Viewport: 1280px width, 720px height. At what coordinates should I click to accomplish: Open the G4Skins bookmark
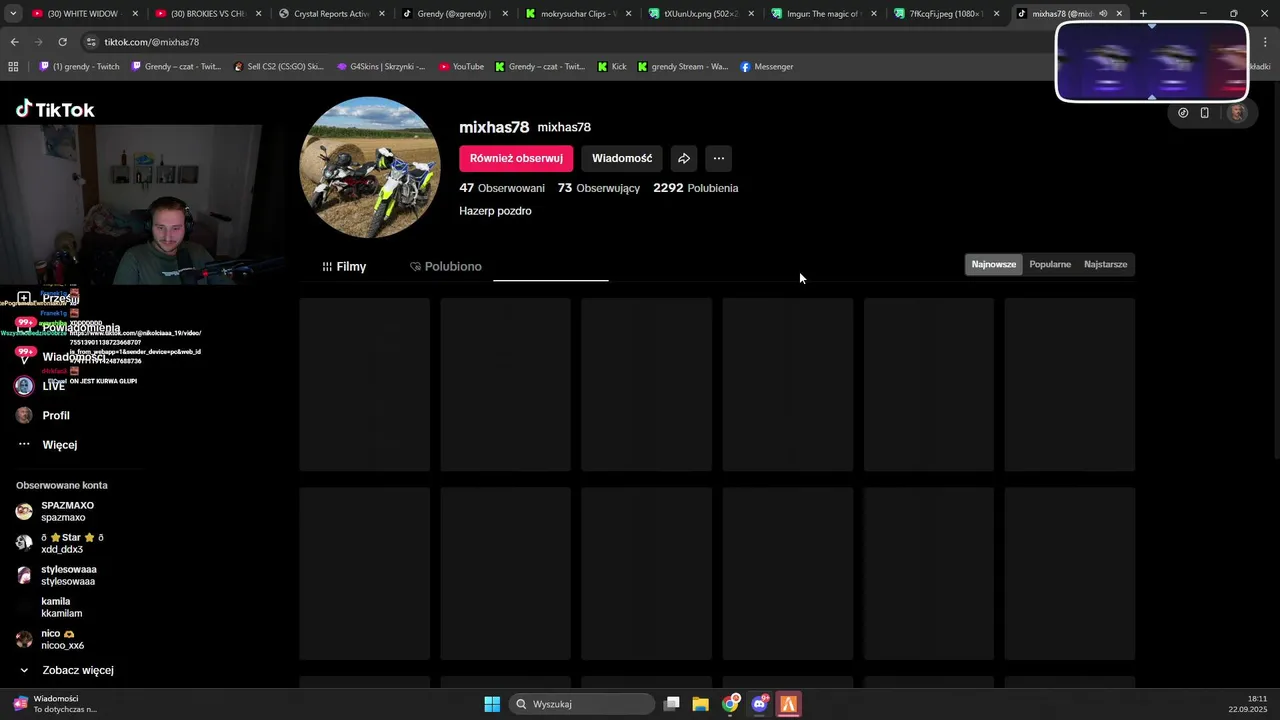click(x=380, y=67)
